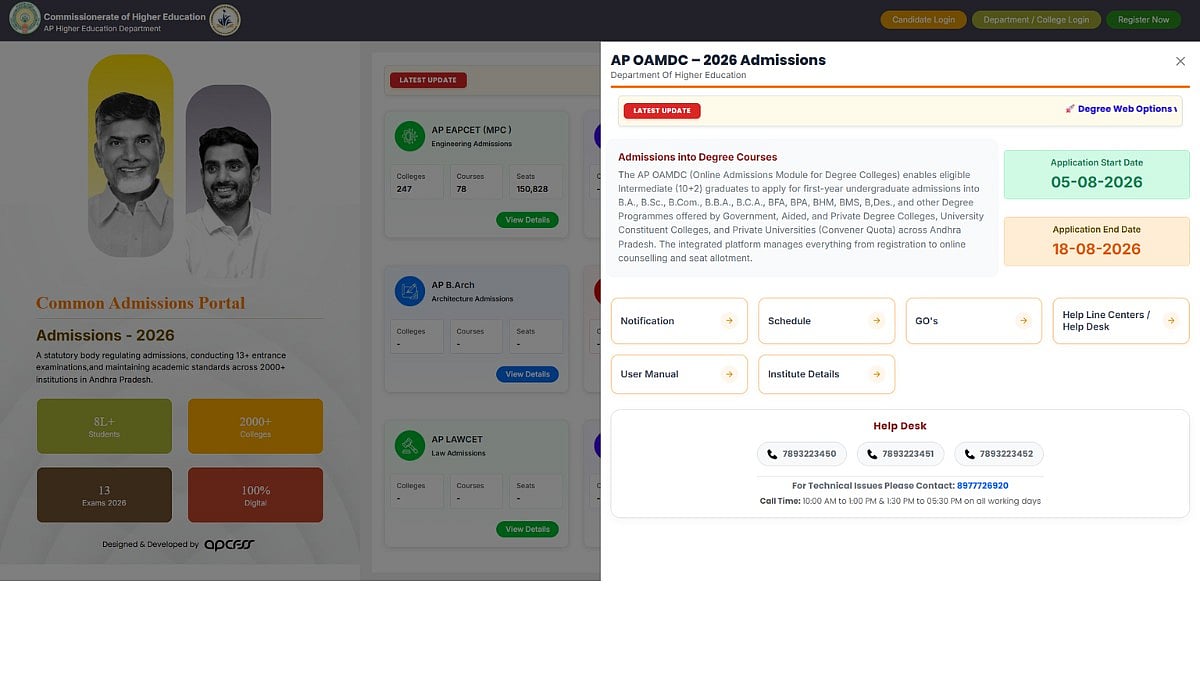
Task: Click Commissionerate of Higher Education title
Action: coord(125,16)
